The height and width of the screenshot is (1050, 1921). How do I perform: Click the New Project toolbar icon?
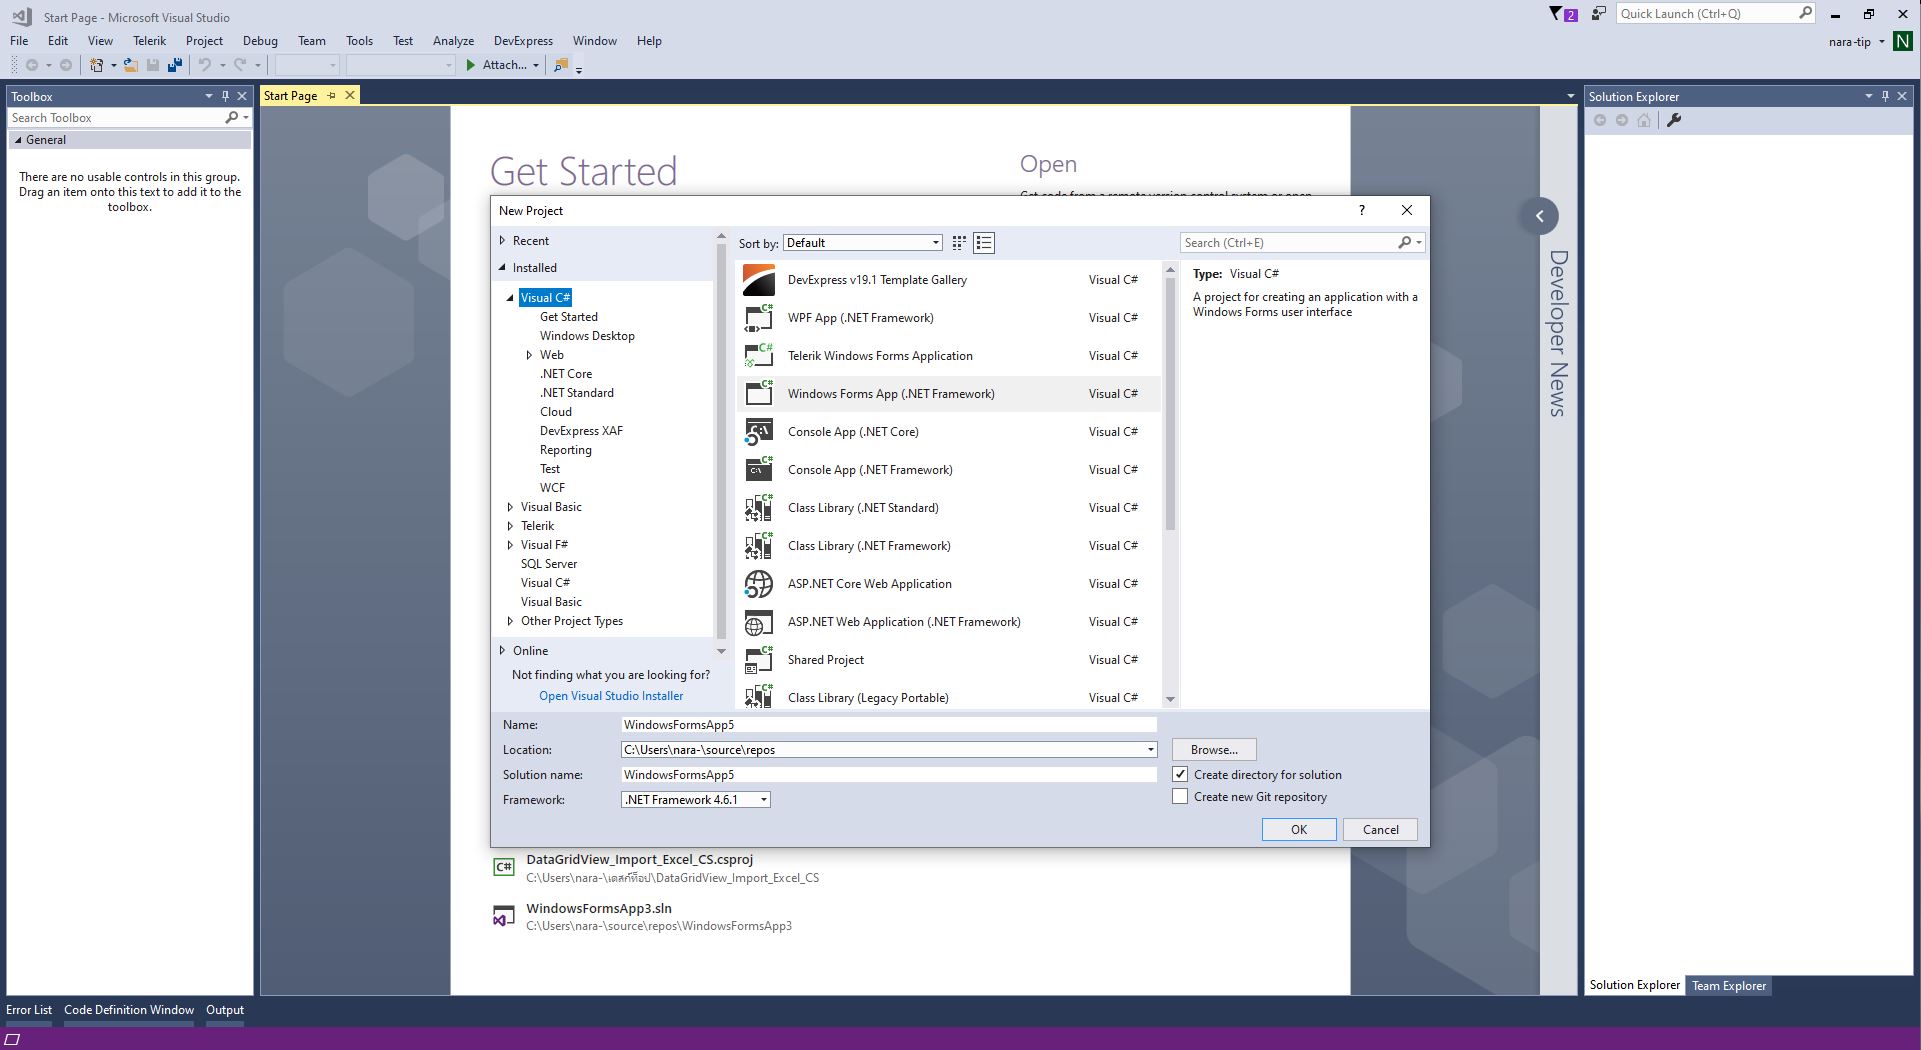pos(96,65)
